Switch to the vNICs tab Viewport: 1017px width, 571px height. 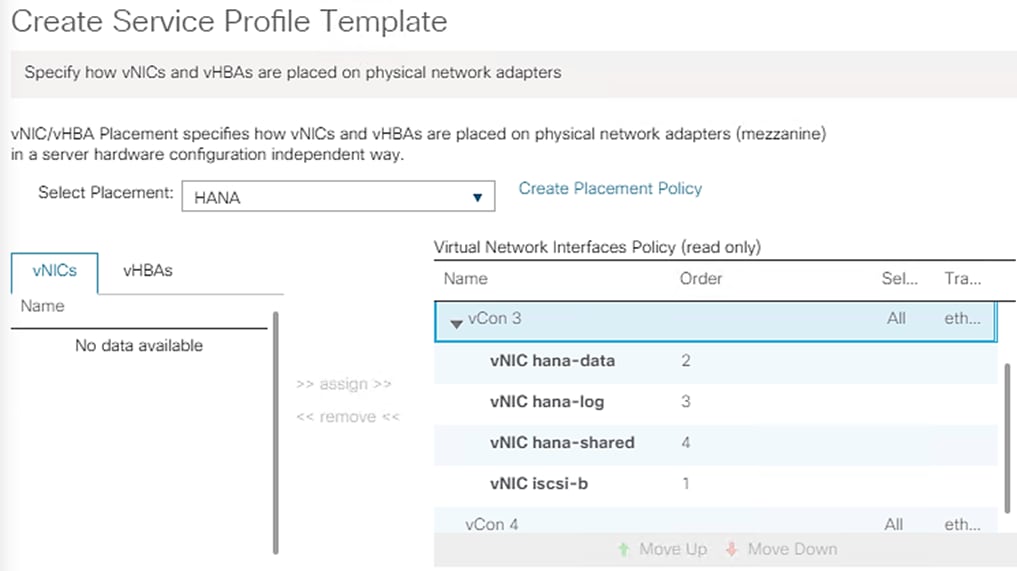(x=54, y=271)
